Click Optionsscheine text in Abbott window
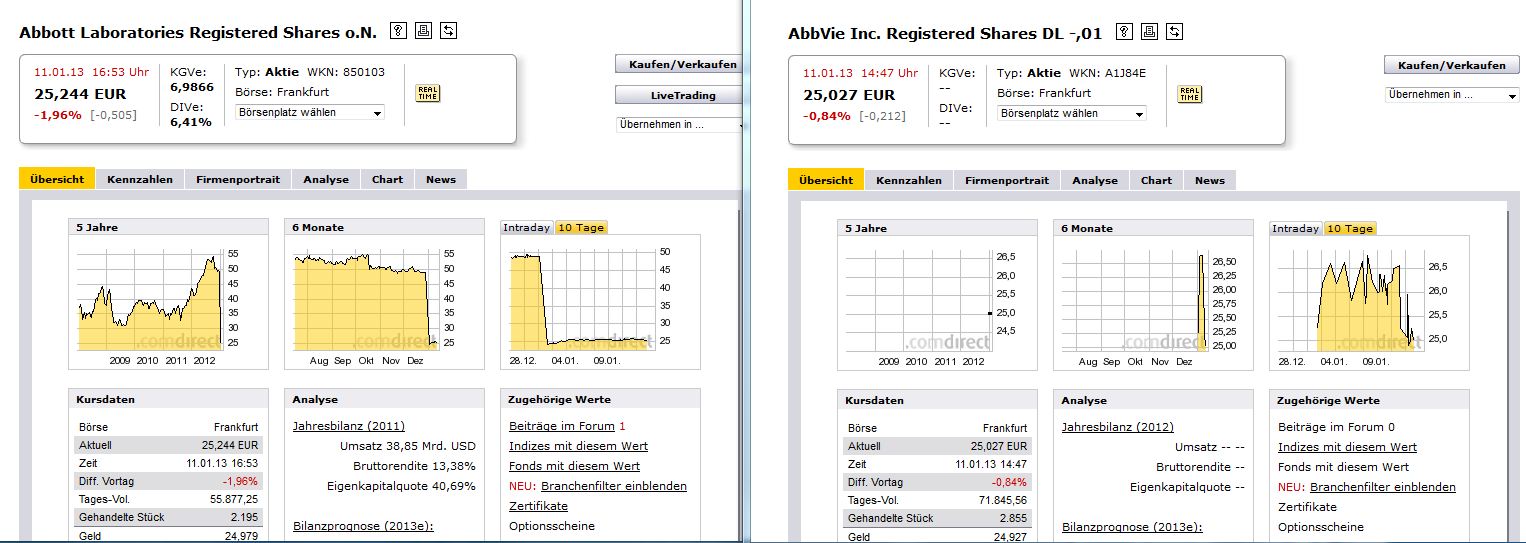 (552, 526)
